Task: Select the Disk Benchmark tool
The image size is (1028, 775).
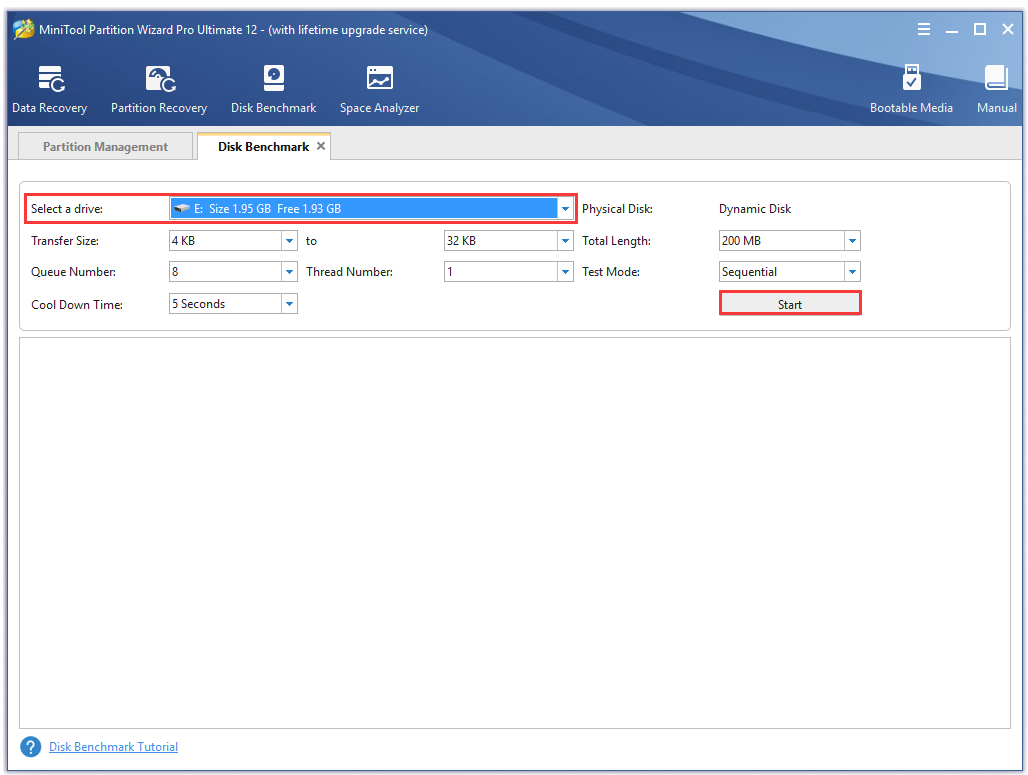Action: tap(273, 88)
